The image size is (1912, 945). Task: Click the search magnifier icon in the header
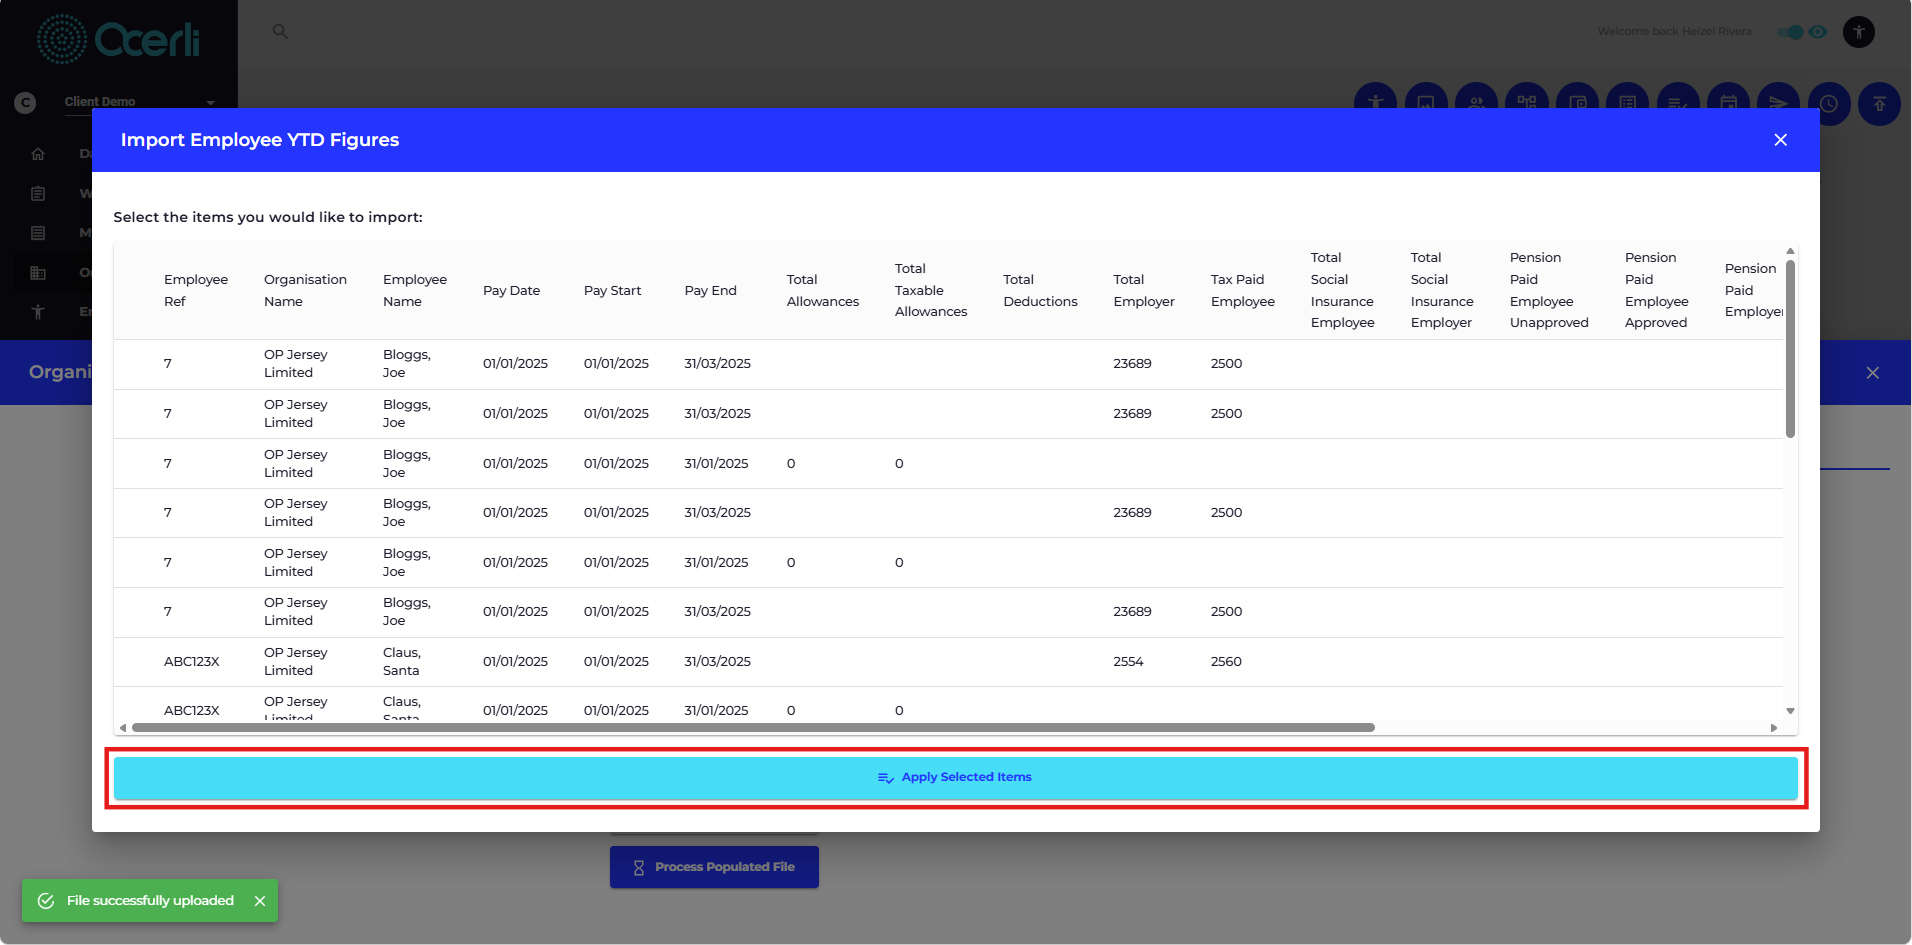click(x=280, y=32)
